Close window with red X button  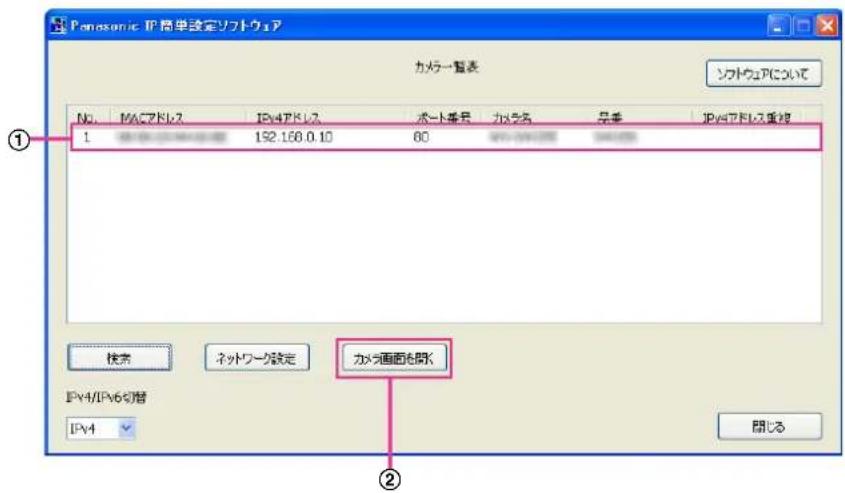click(x=827, y=25)
